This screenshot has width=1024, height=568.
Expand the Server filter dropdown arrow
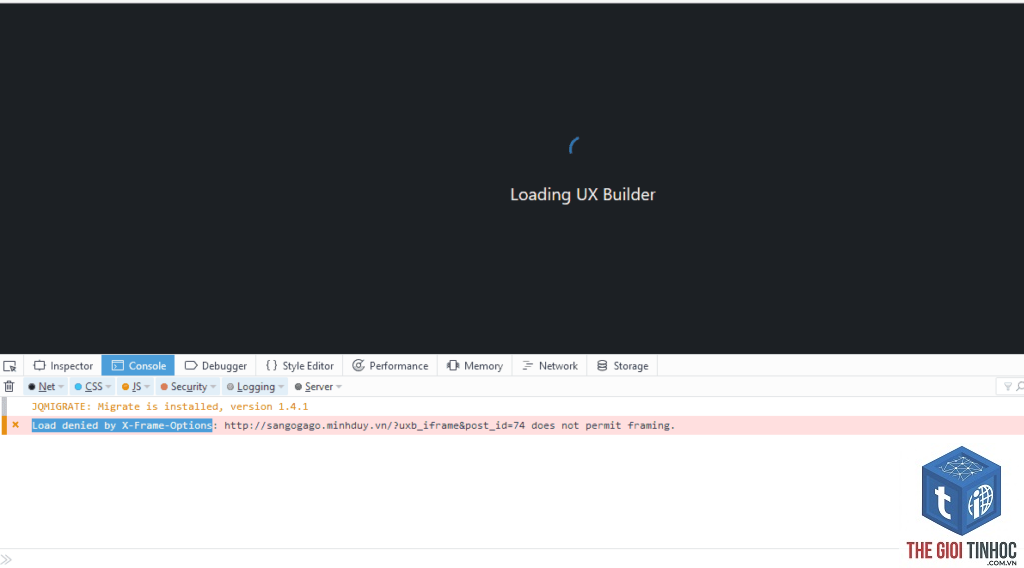339,387
